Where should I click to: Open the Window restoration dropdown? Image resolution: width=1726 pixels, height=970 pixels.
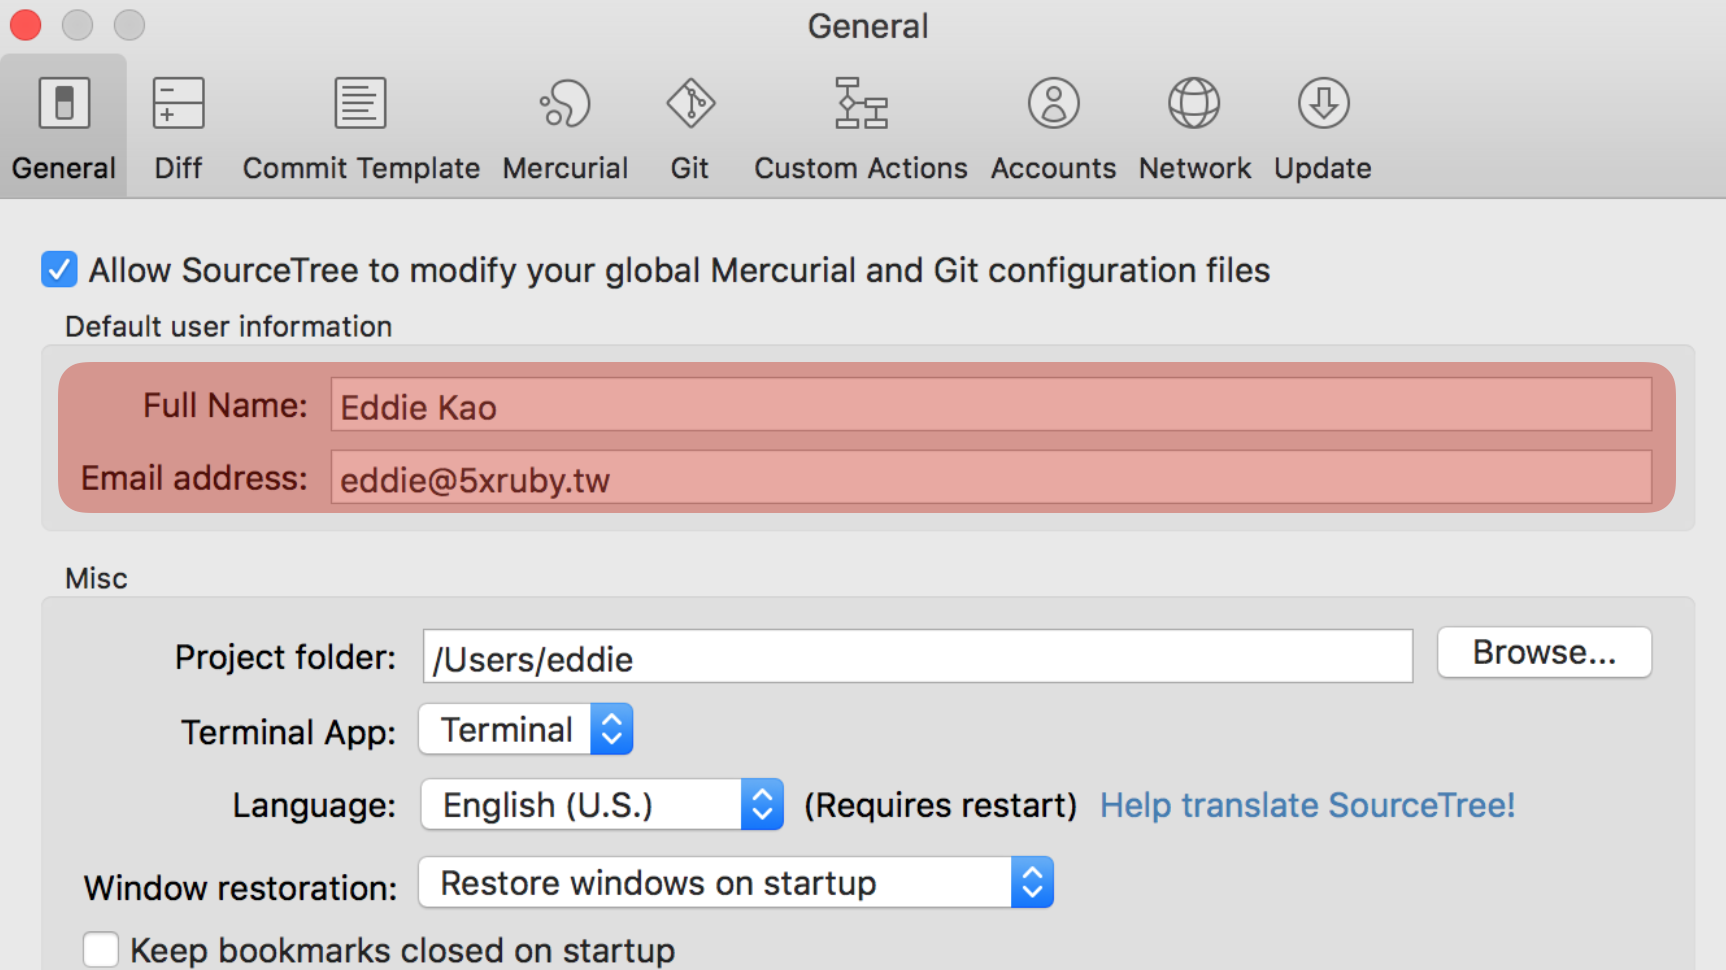735,883
